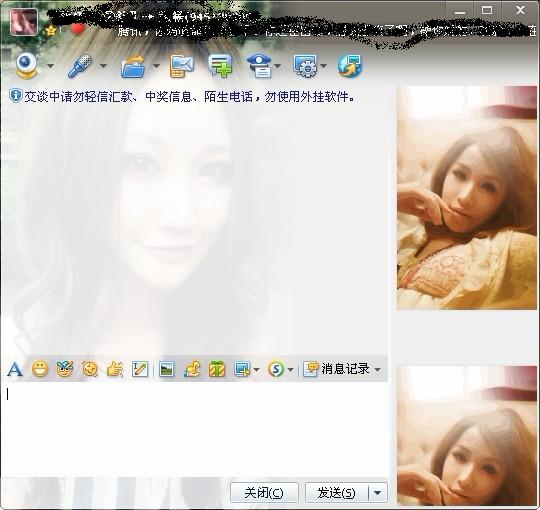Open the handwriting pencil input tool
This screenshot has height=510, width=540.
coord(140,369)
